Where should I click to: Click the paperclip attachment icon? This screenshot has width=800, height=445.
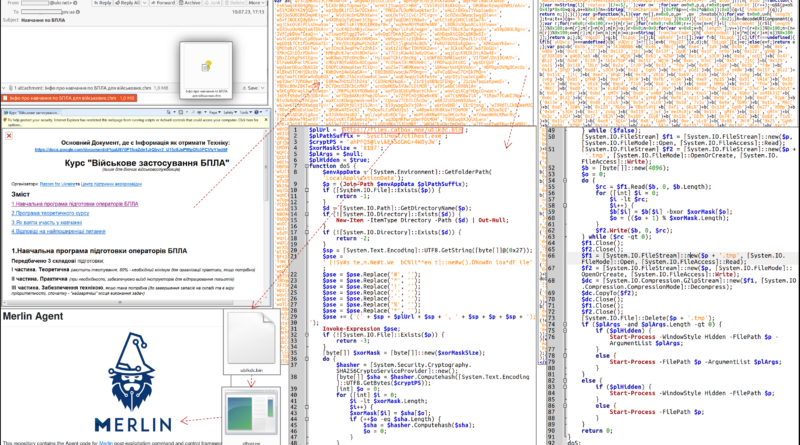(x=10, y=88)
